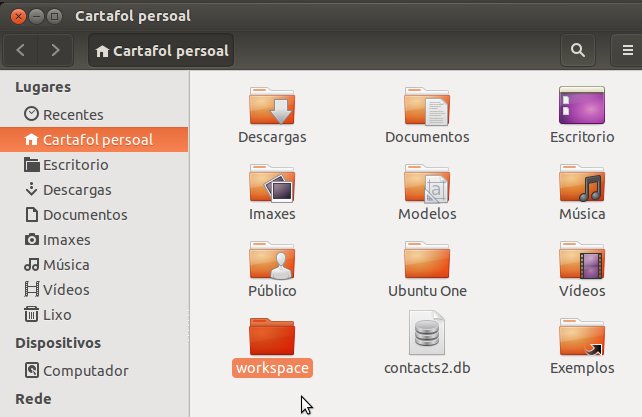
Task: Open the Exemplos linked folder icon
Action: pos(582,337)
